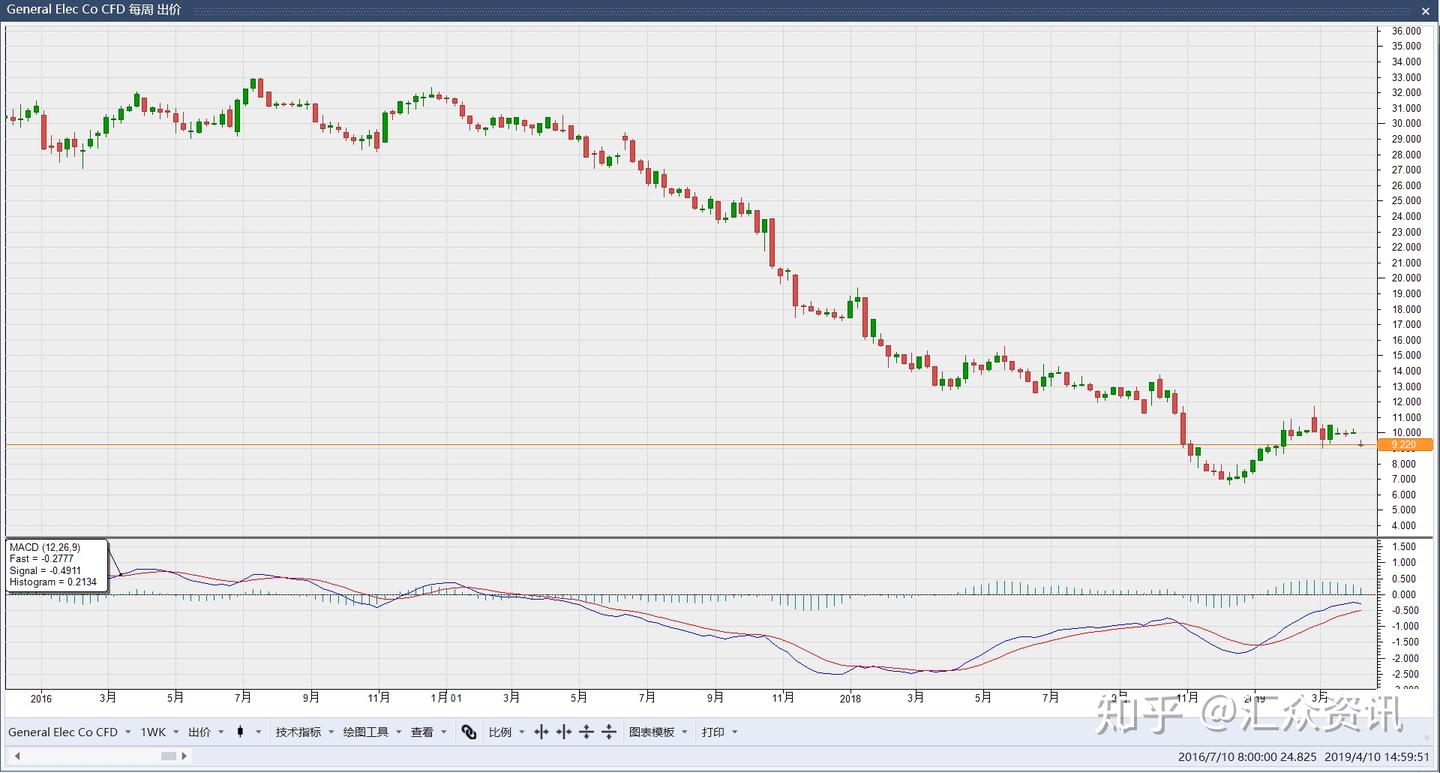Open the 图表模板 chart template menu

[x=659, y=732]
